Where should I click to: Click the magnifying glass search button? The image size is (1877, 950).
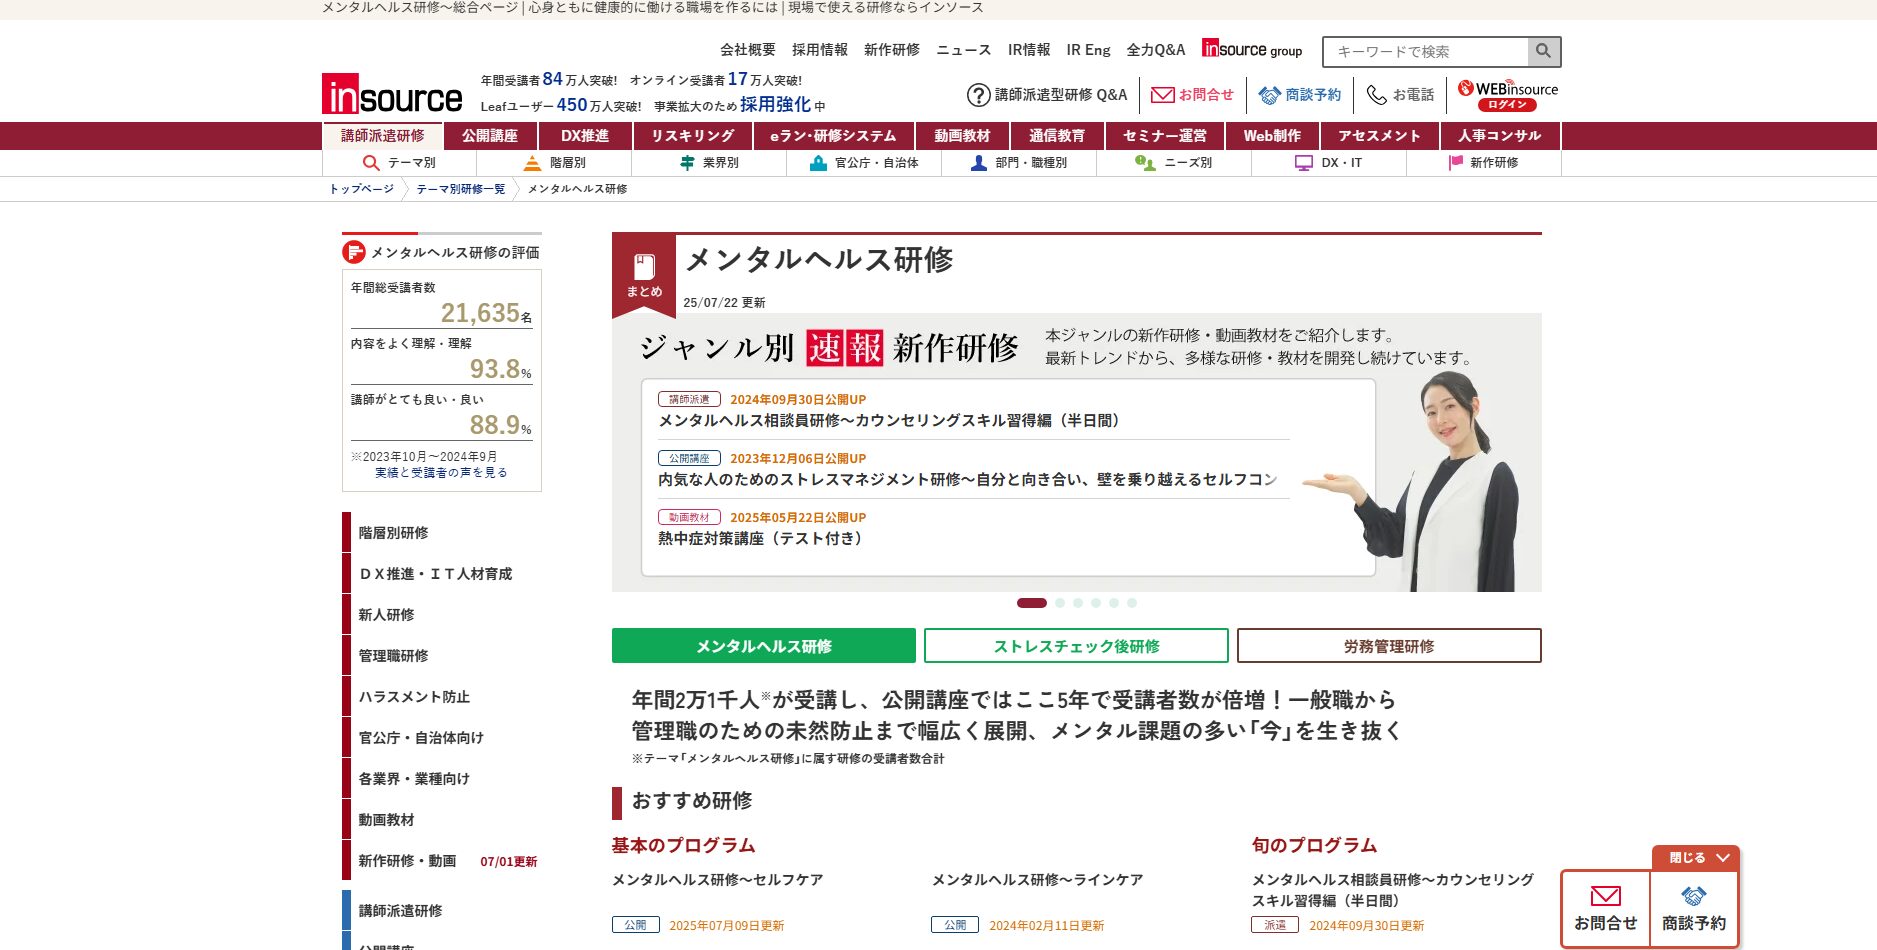point(1543,51)
